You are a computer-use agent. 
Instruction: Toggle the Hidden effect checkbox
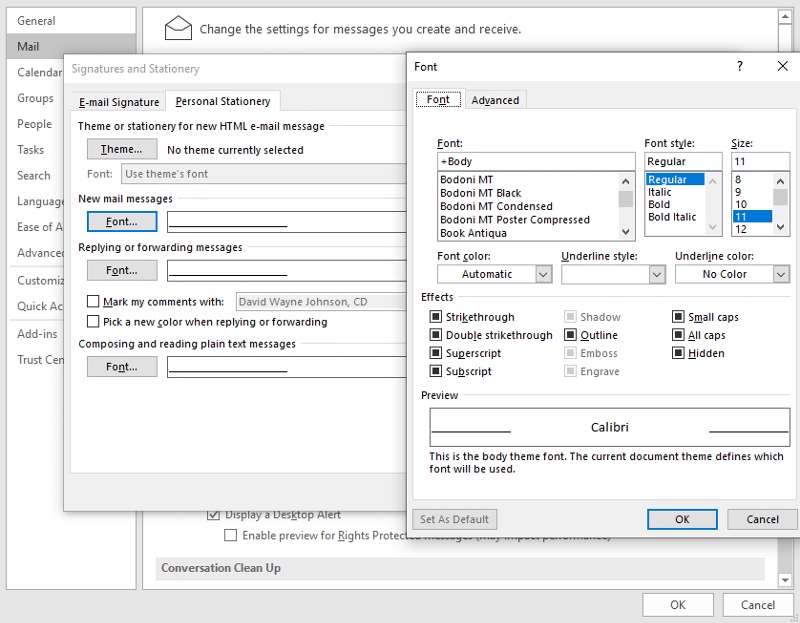678,353
